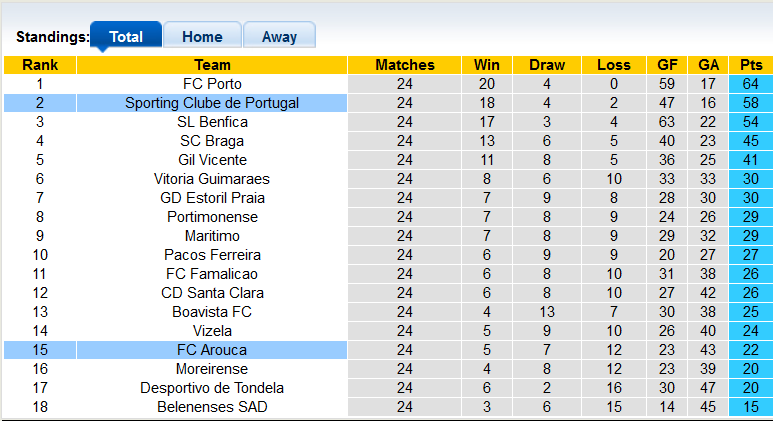Viewport: 773px width, 421px height.
Task: Open the Portimonense team link
Action: point(212,217)
